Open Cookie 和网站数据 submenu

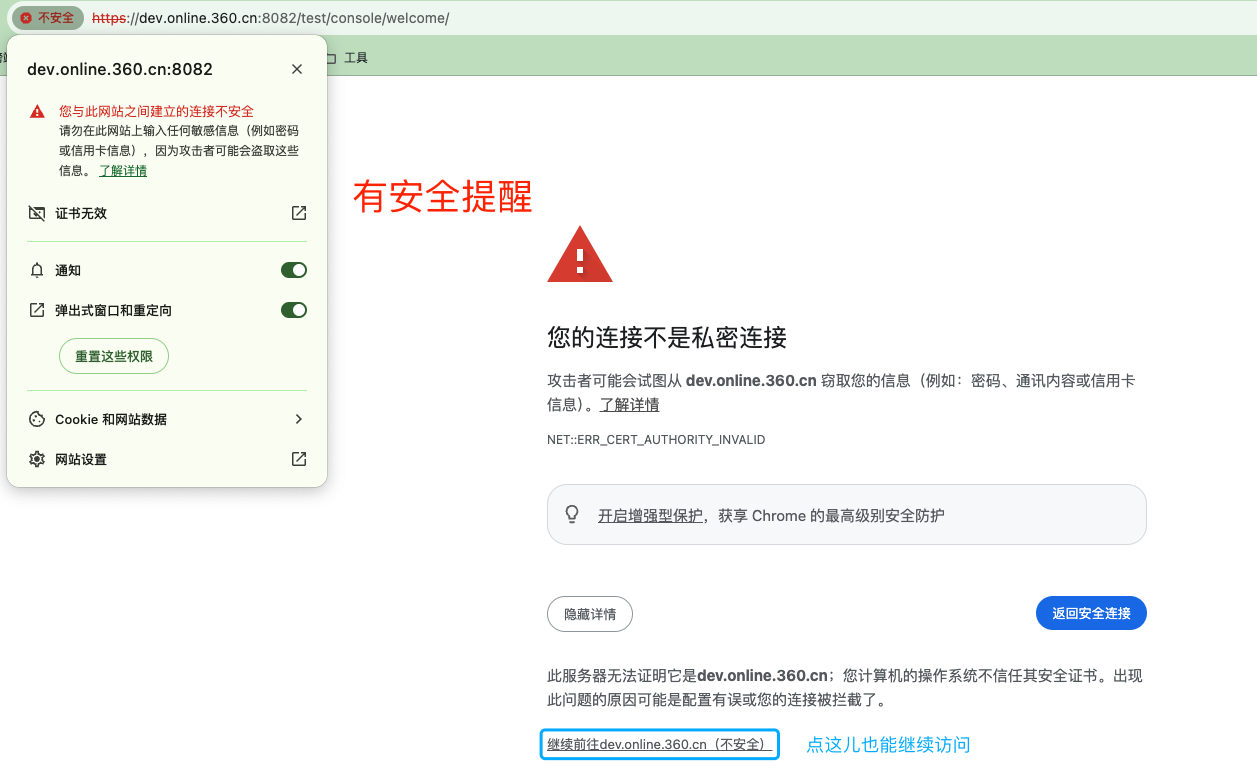[167, 419]
